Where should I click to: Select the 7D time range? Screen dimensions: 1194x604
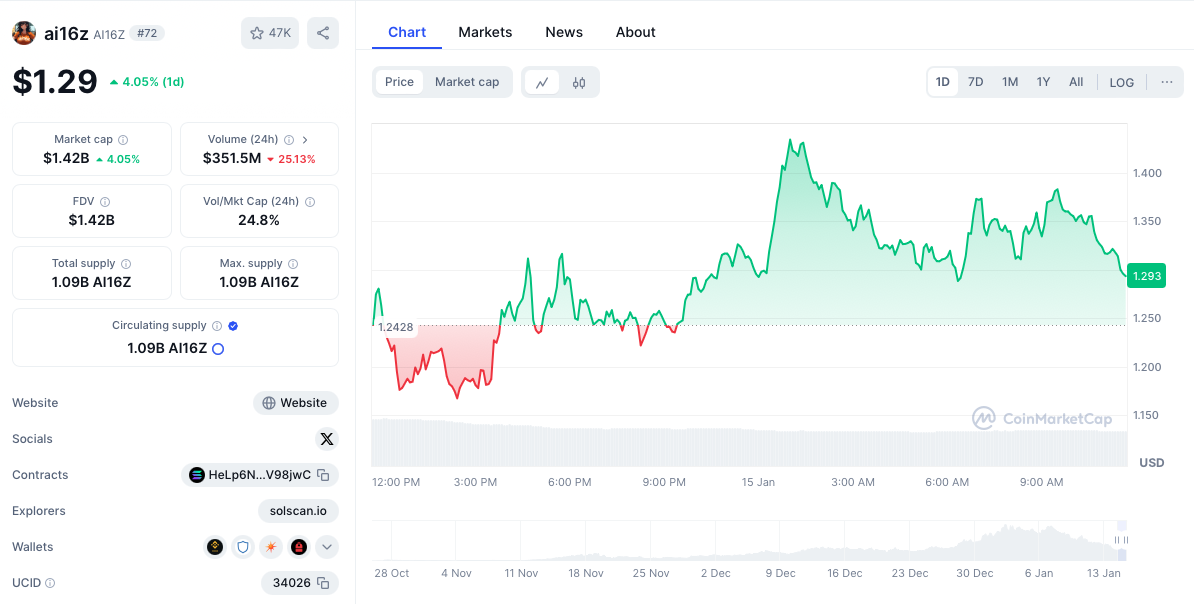tap(975, 82)
